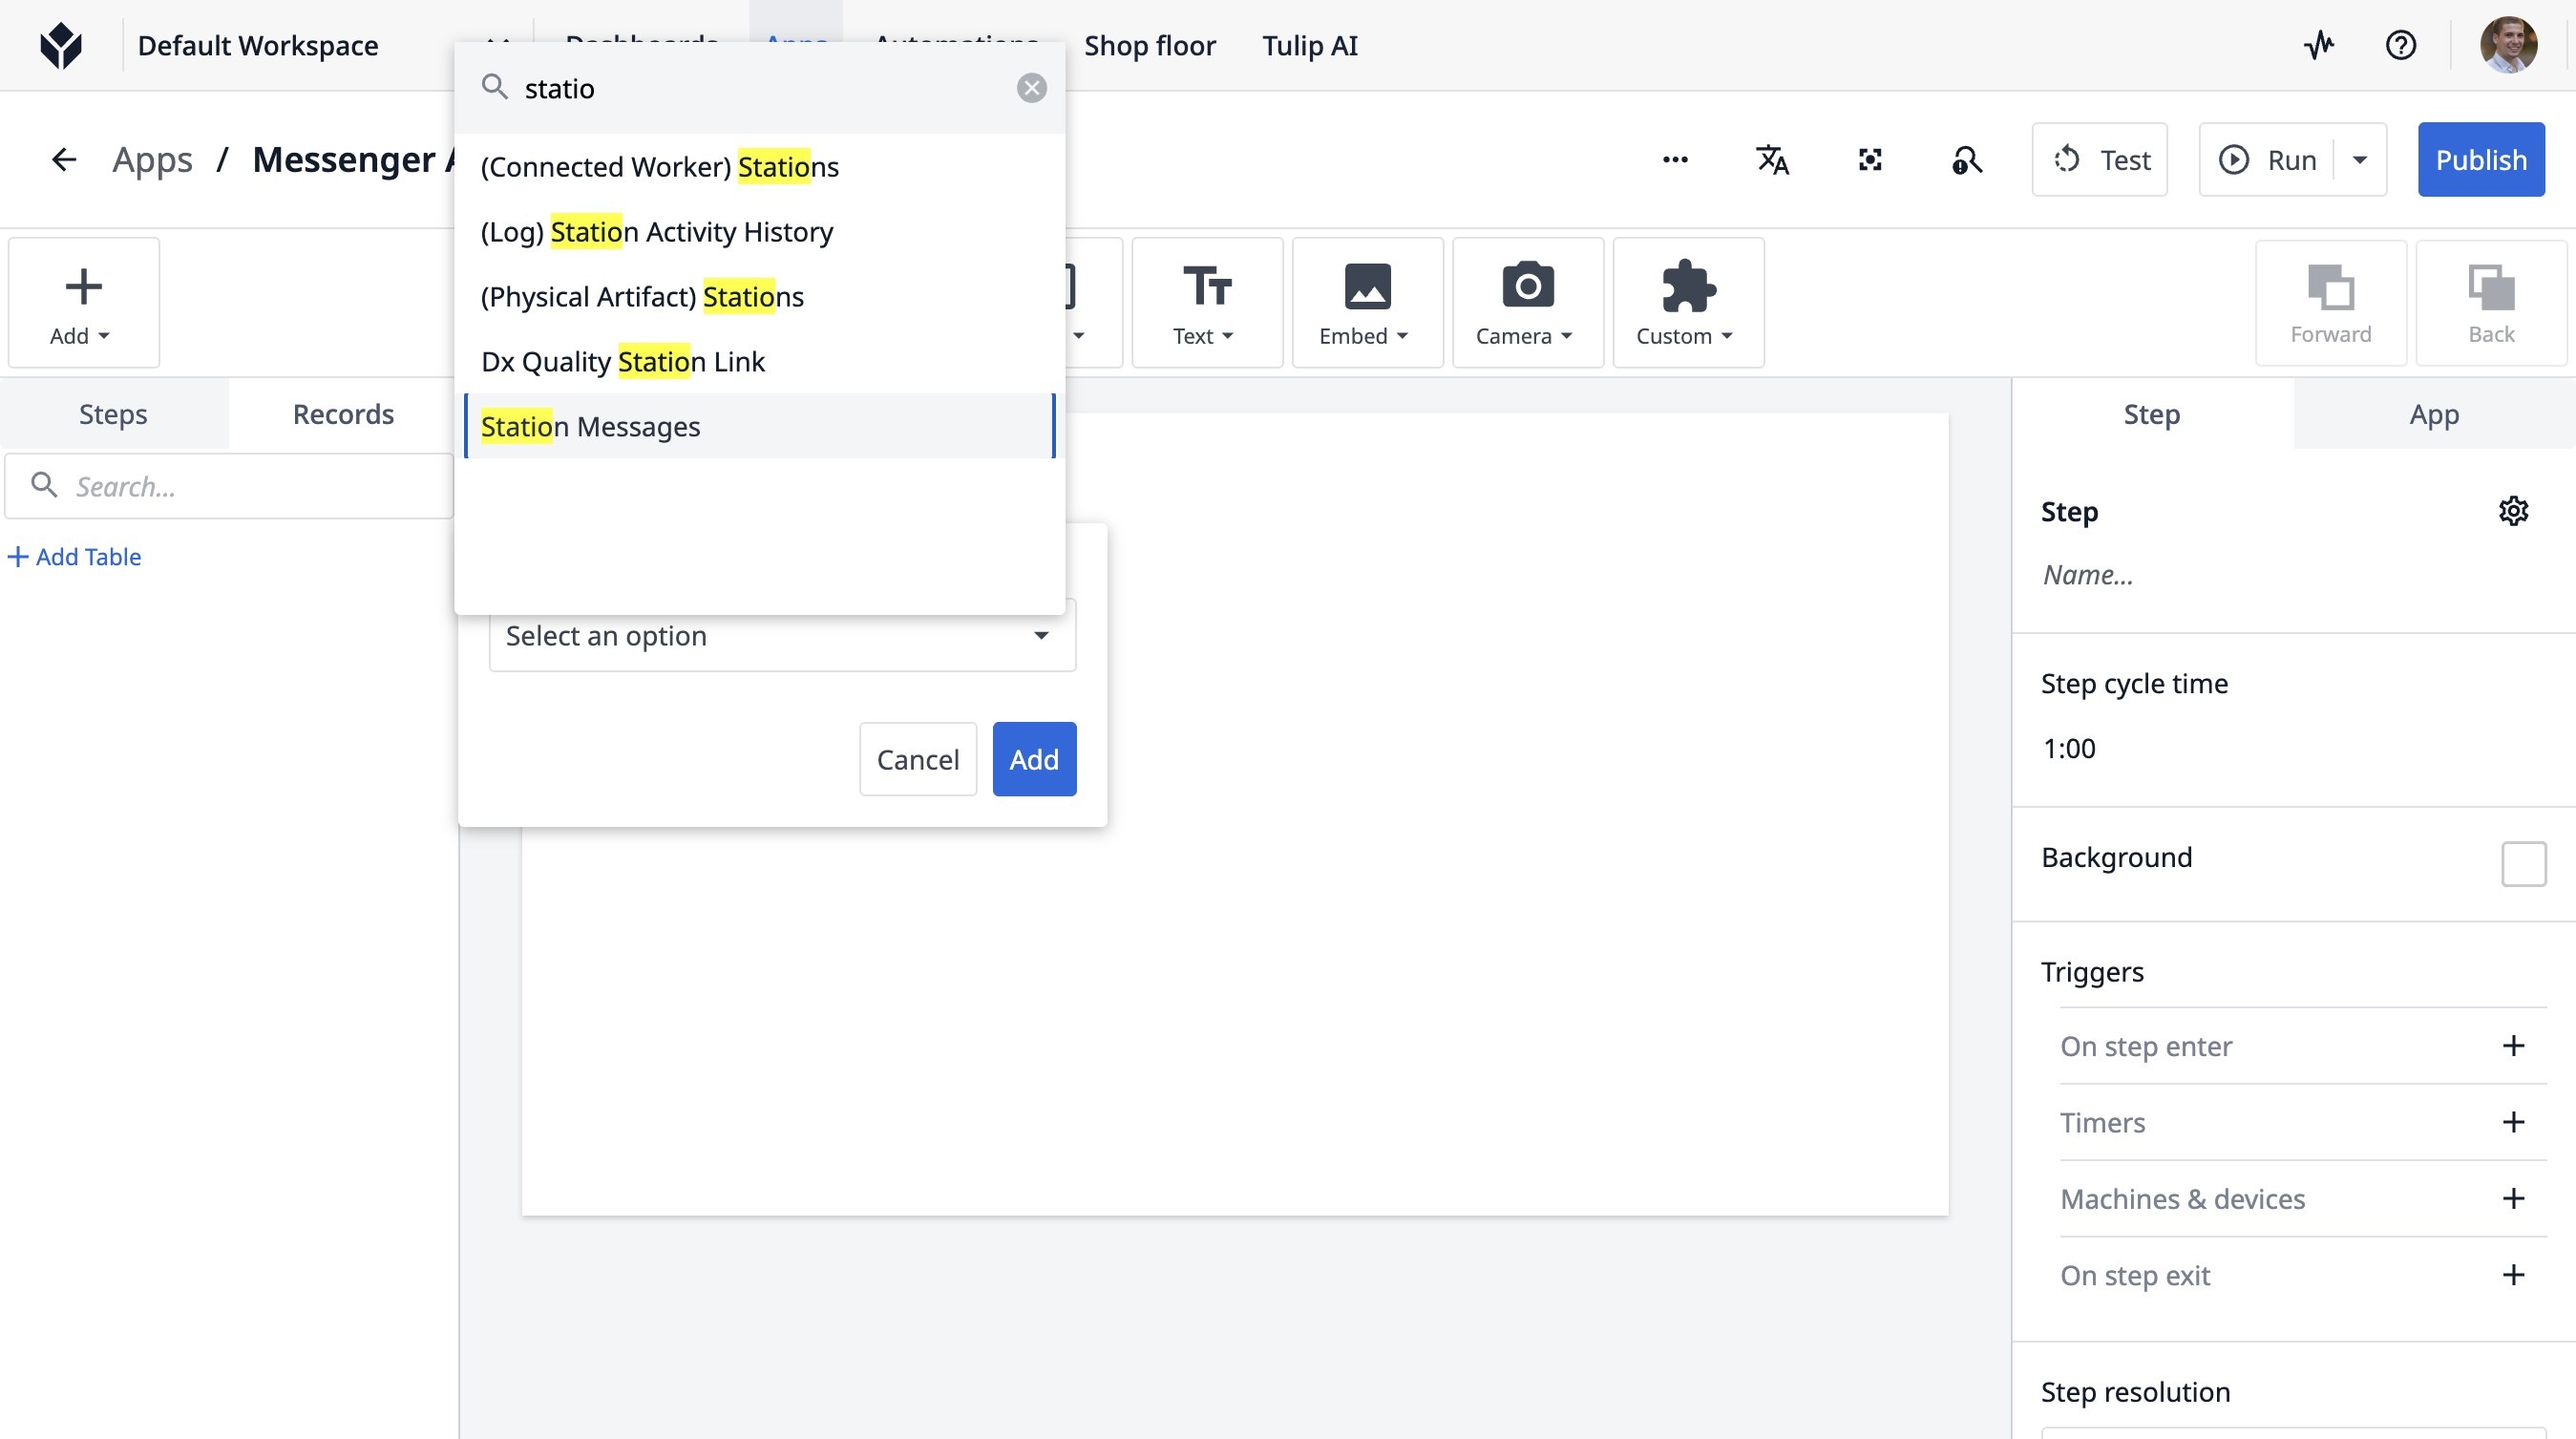Open the help question mark icon

[2400, 45]
